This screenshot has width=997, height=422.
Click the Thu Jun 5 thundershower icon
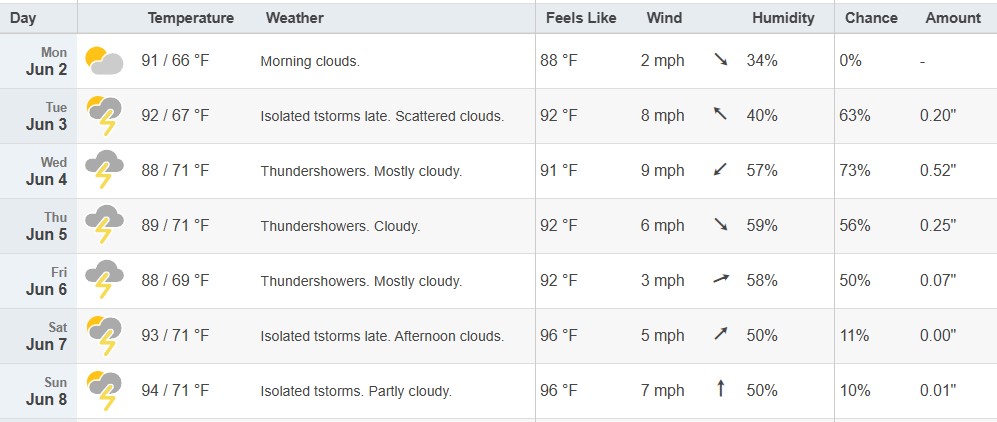104,224
